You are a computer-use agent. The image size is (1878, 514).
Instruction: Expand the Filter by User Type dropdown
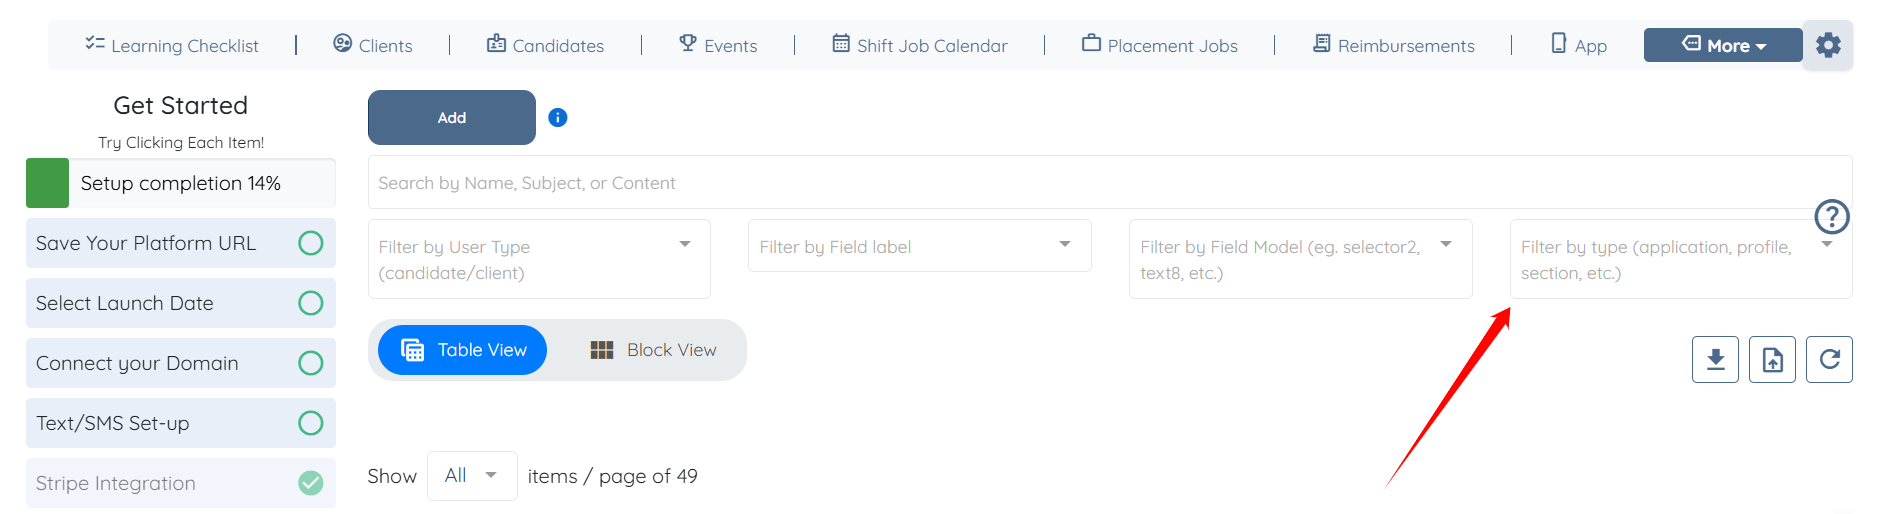(539, 259)
